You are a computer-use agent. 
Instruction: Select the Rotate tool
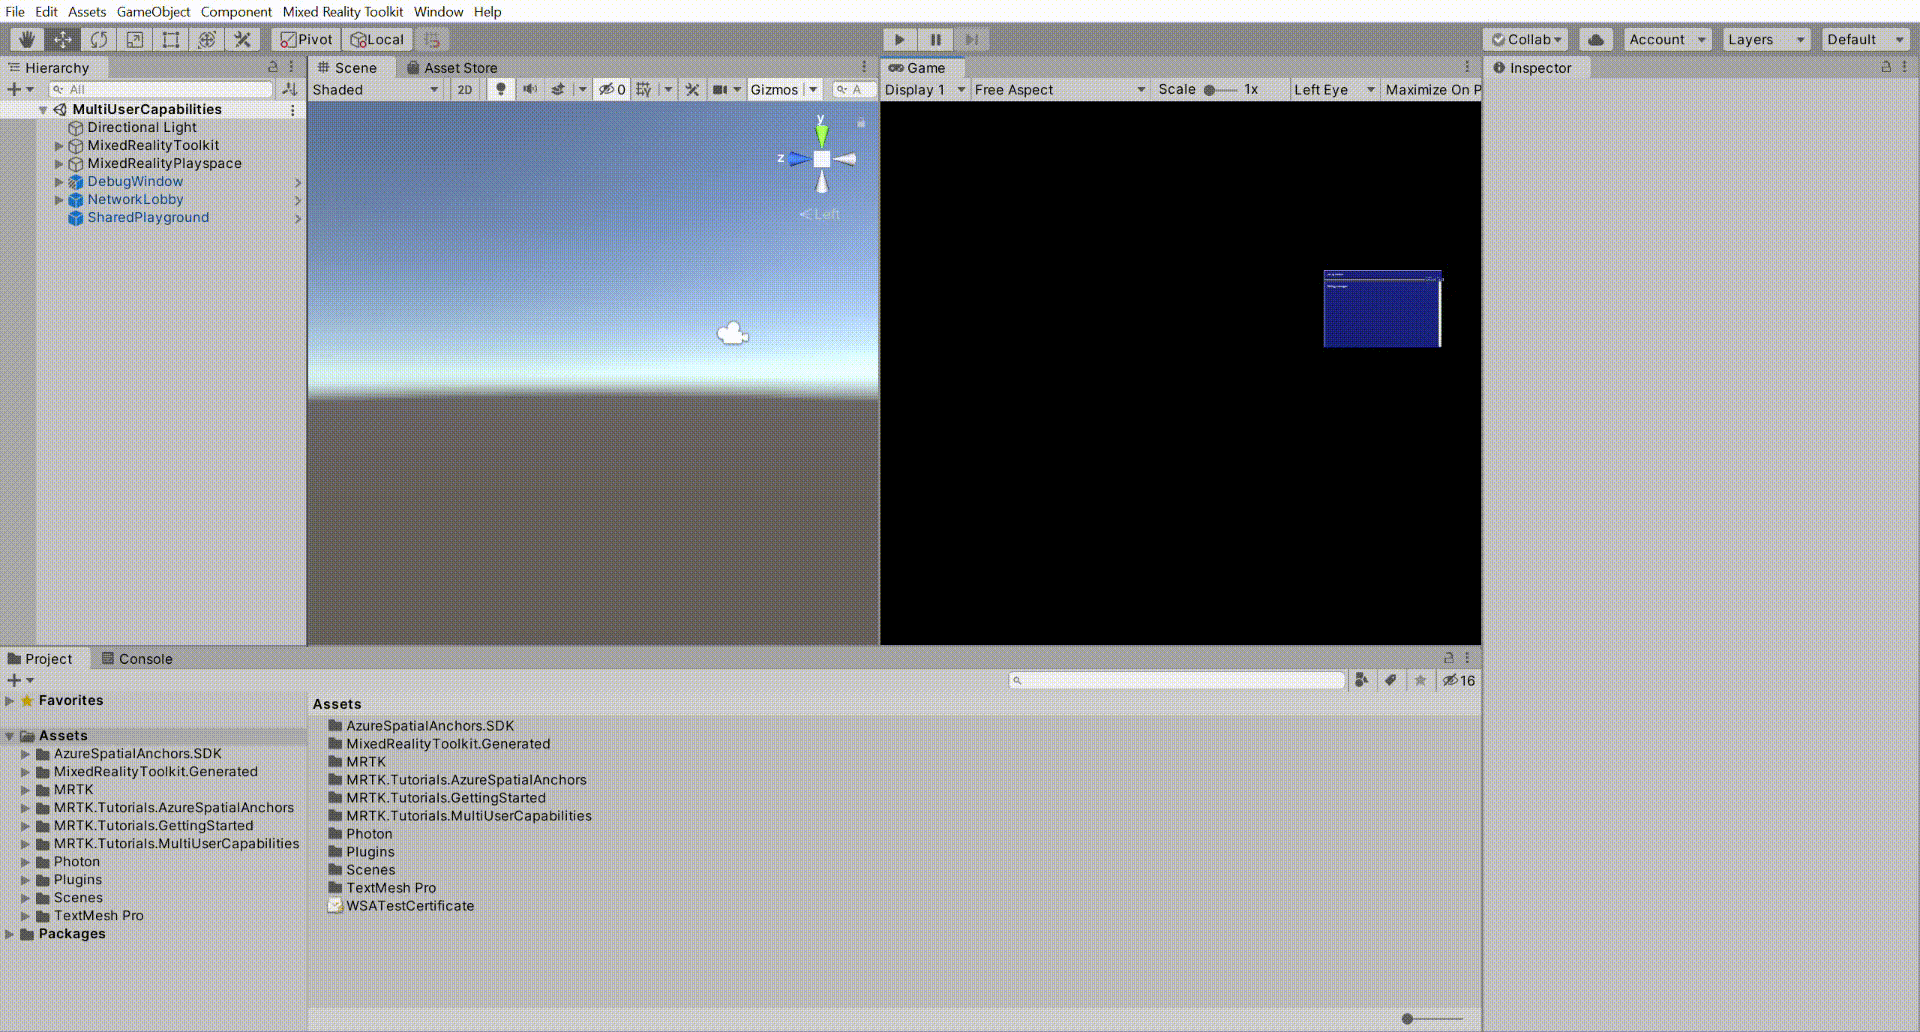click(x=98, y=39)
